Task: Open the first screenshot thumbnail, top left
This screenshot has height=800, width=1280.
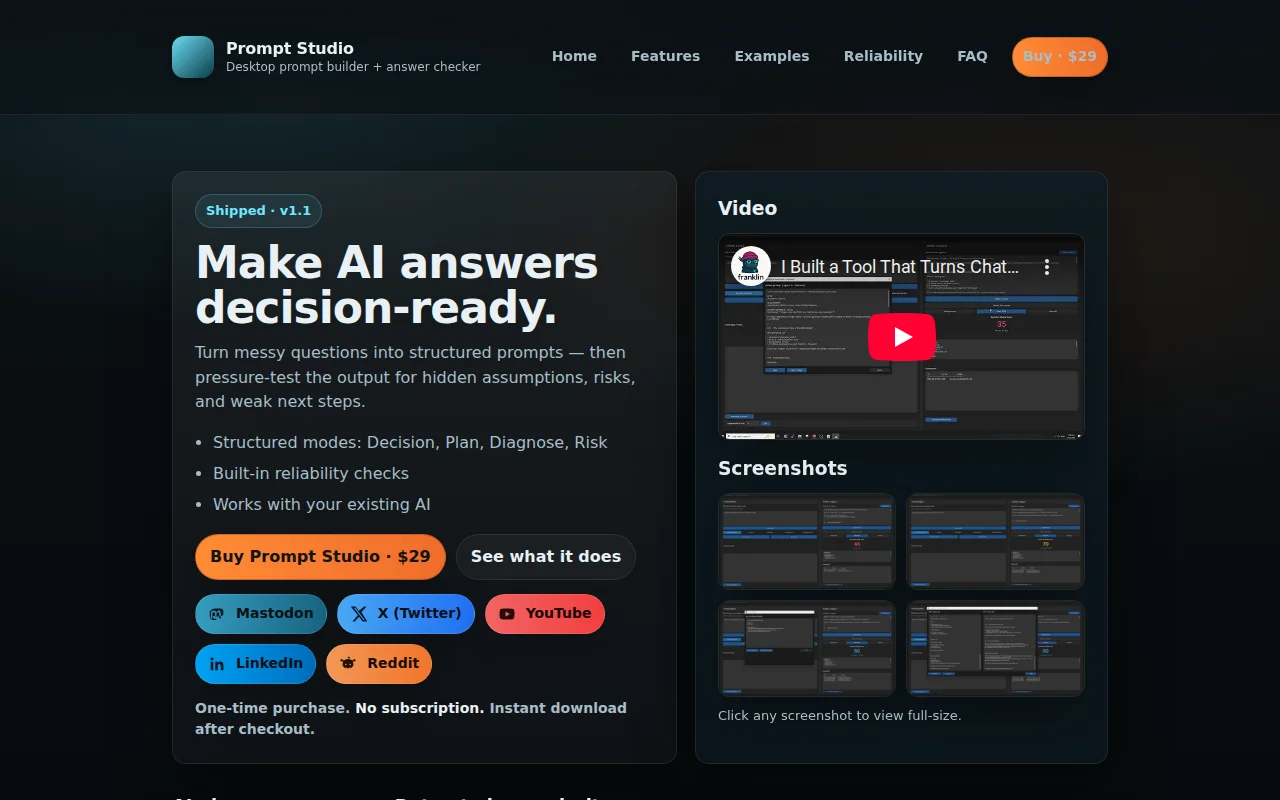Action: tap(807, 541)
